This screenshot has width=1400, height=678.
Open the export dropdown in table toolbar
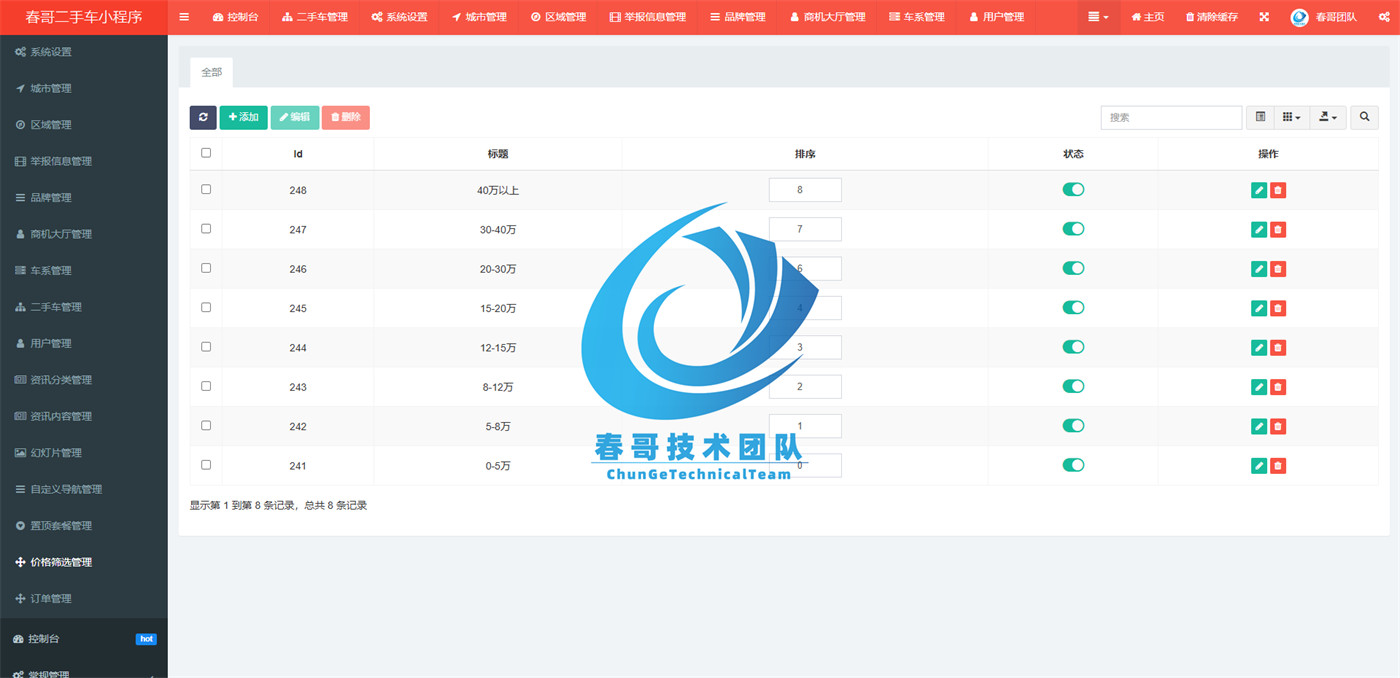coord(1328,117)
